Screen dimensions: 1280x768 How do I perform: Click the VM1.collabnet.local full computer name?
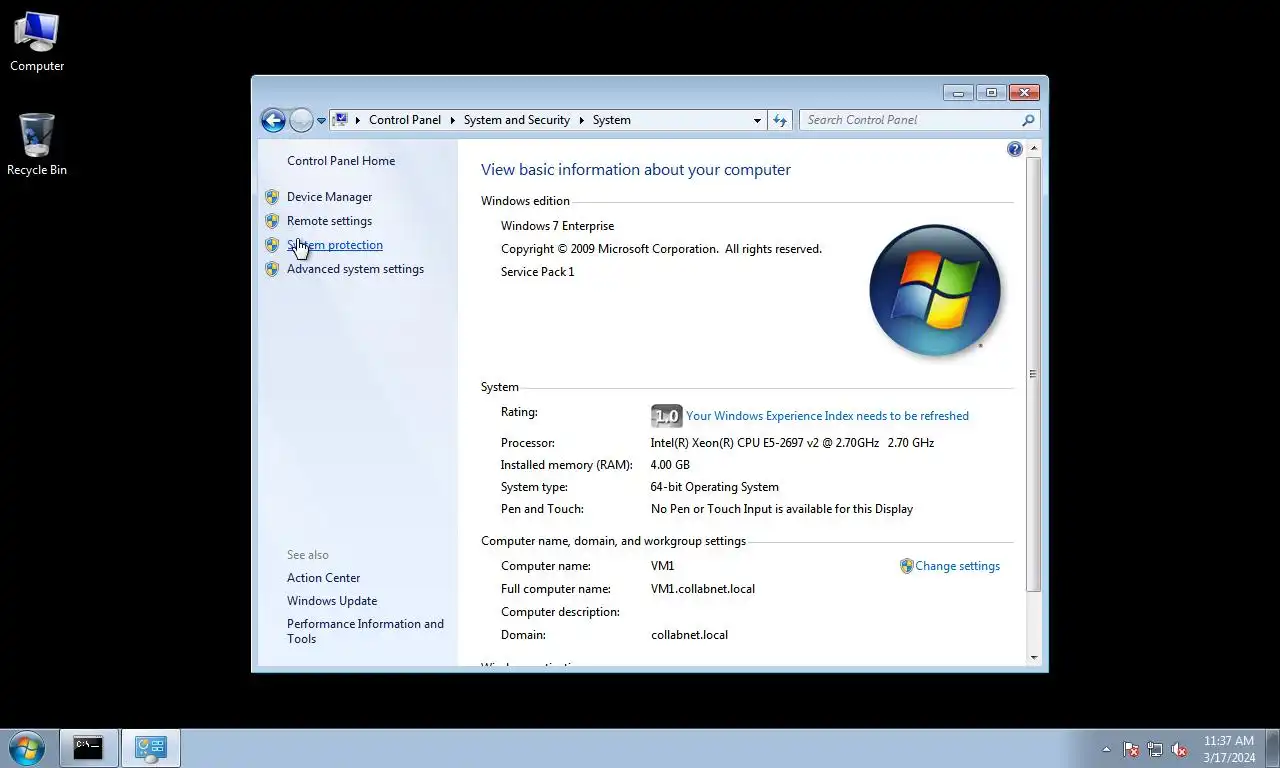pyautogui.click(x=703, y=589)
